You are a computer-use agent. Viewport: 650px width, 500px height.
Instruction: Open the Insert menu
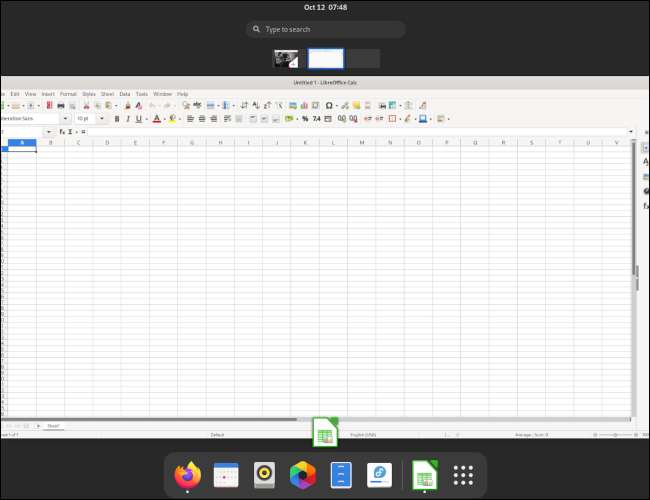click(x=48, y=94)
